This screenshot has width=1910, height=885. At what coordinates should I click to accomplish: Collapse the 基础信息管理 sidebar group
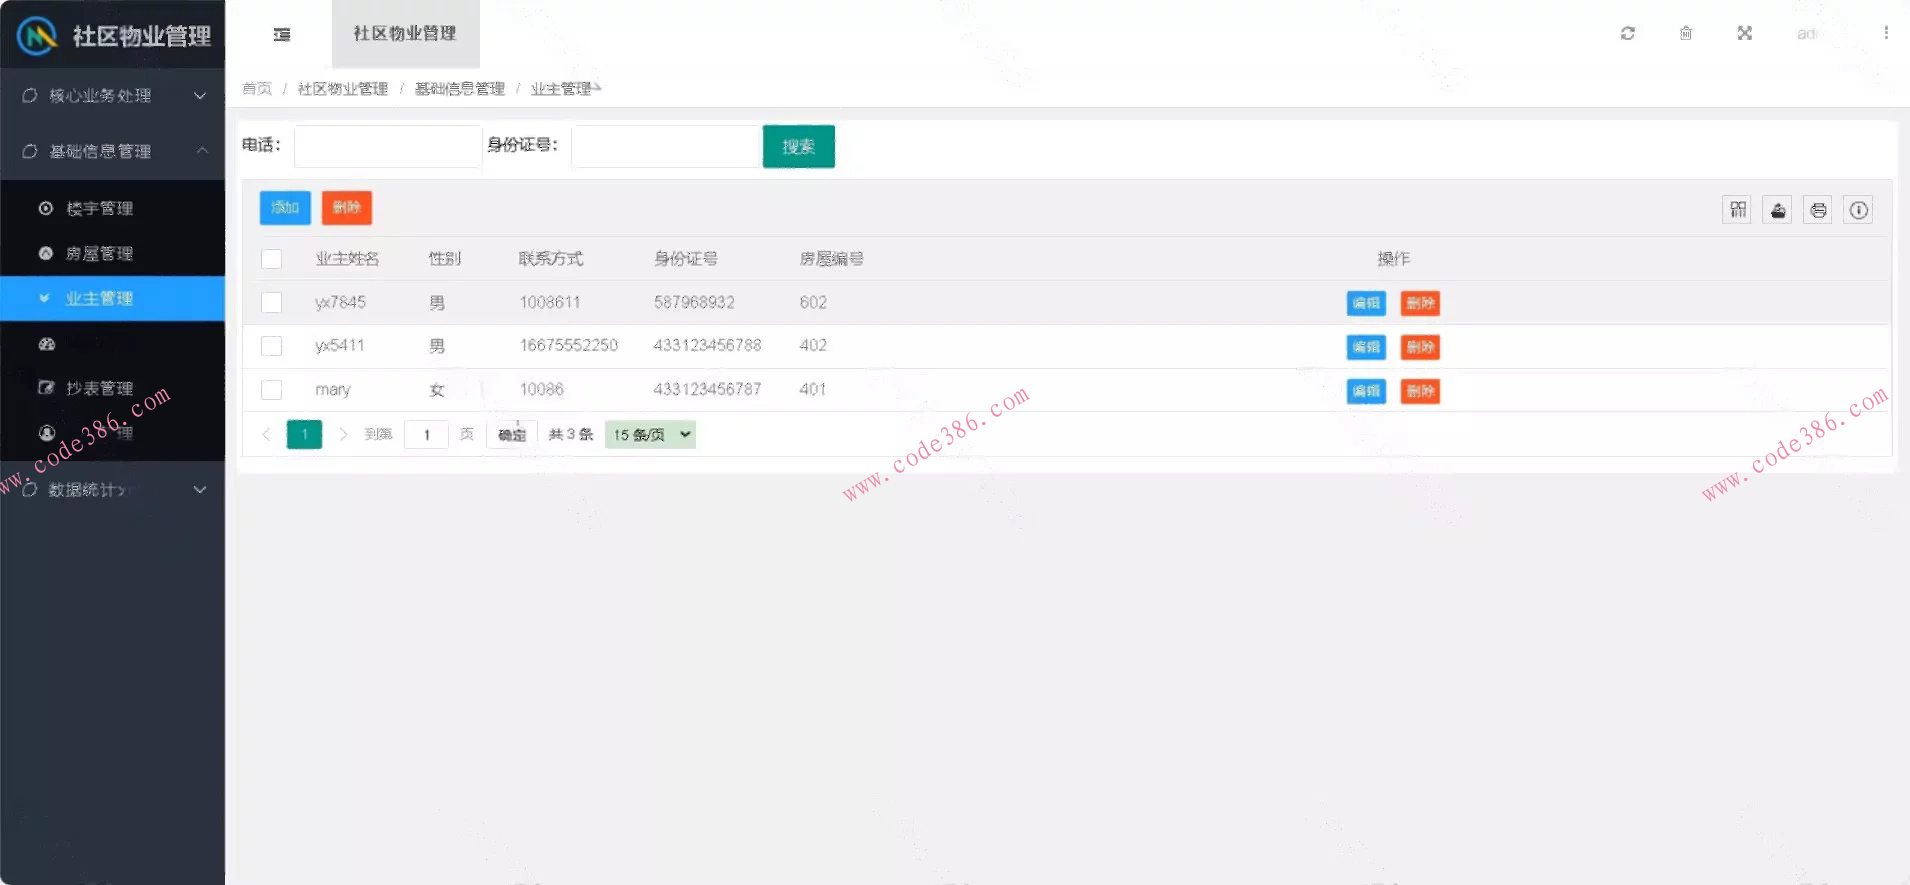[x=113, y=152]
